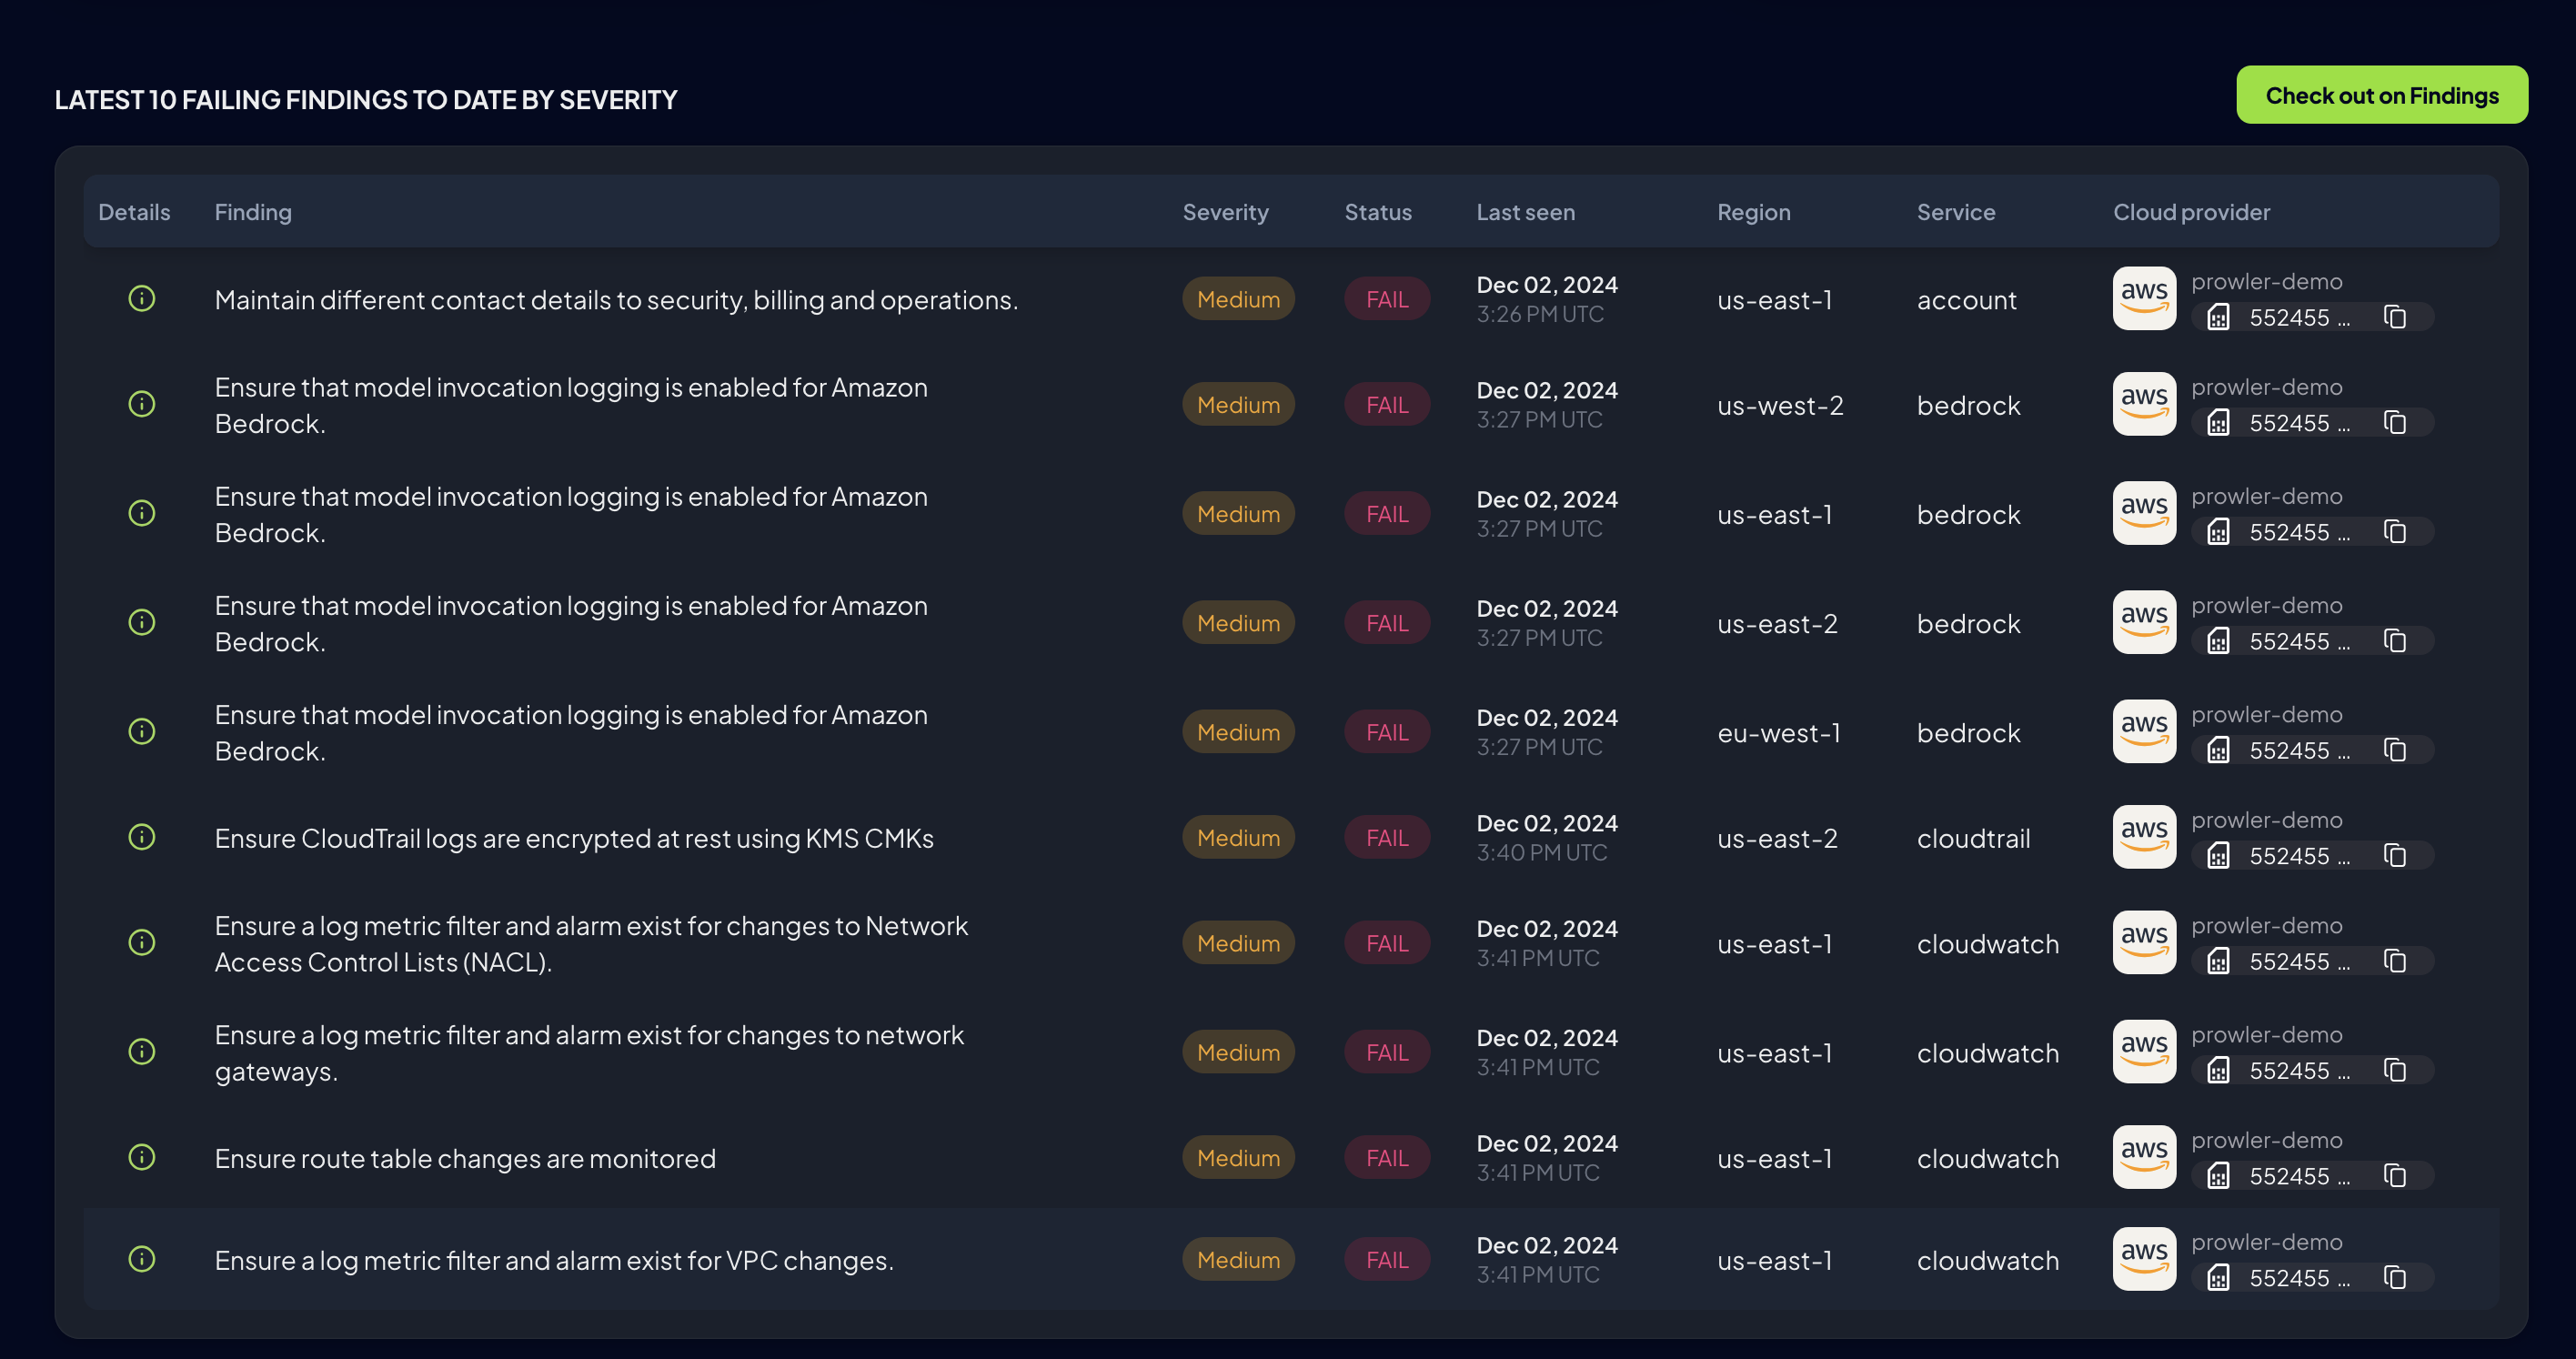
Task: Click the Last seen column header
Action: (1525, 212)
